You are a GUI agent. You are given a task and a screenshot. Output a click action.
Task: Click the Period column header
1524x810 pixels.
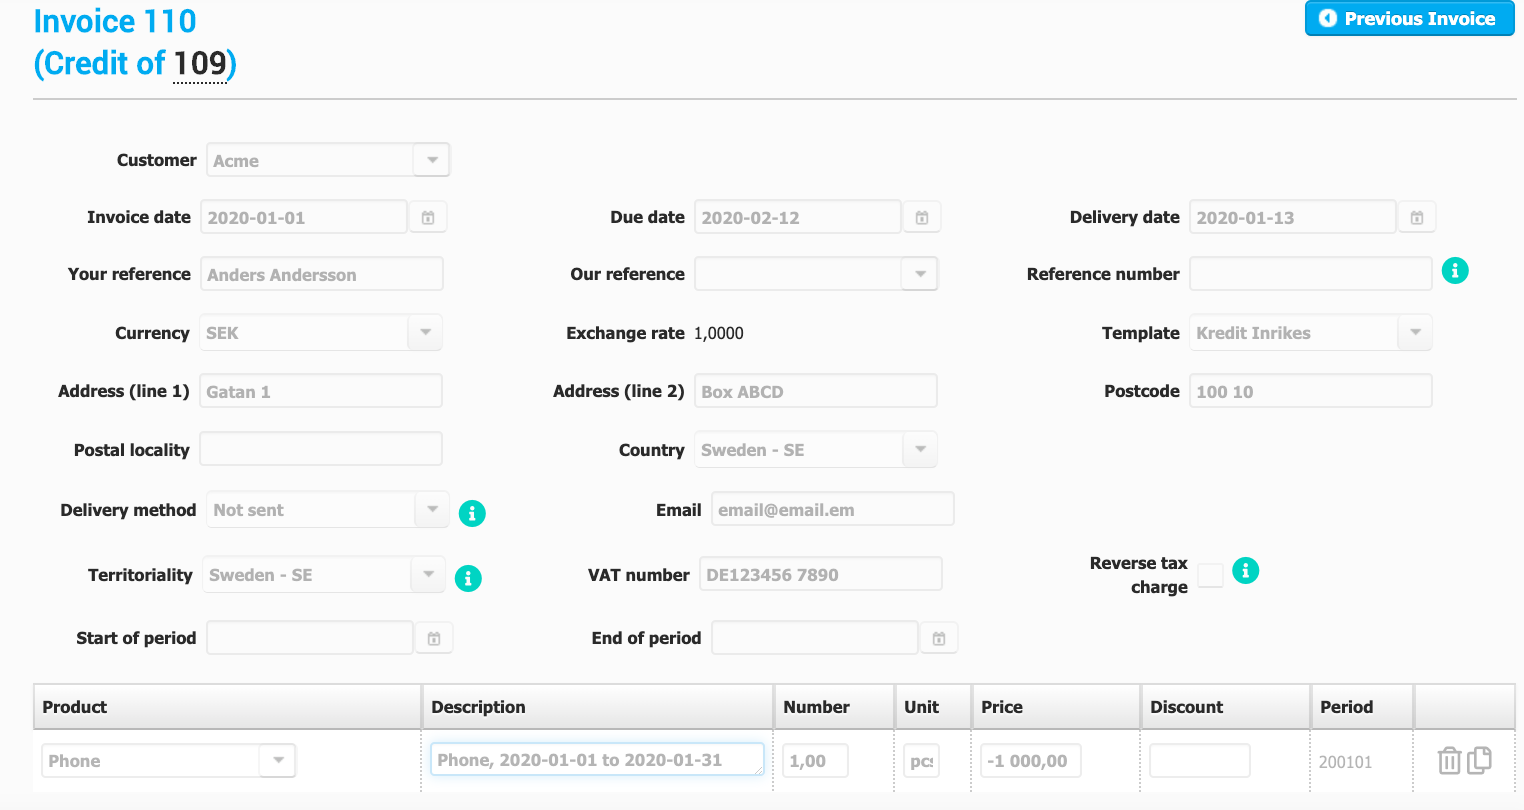tap(1362, 707)
